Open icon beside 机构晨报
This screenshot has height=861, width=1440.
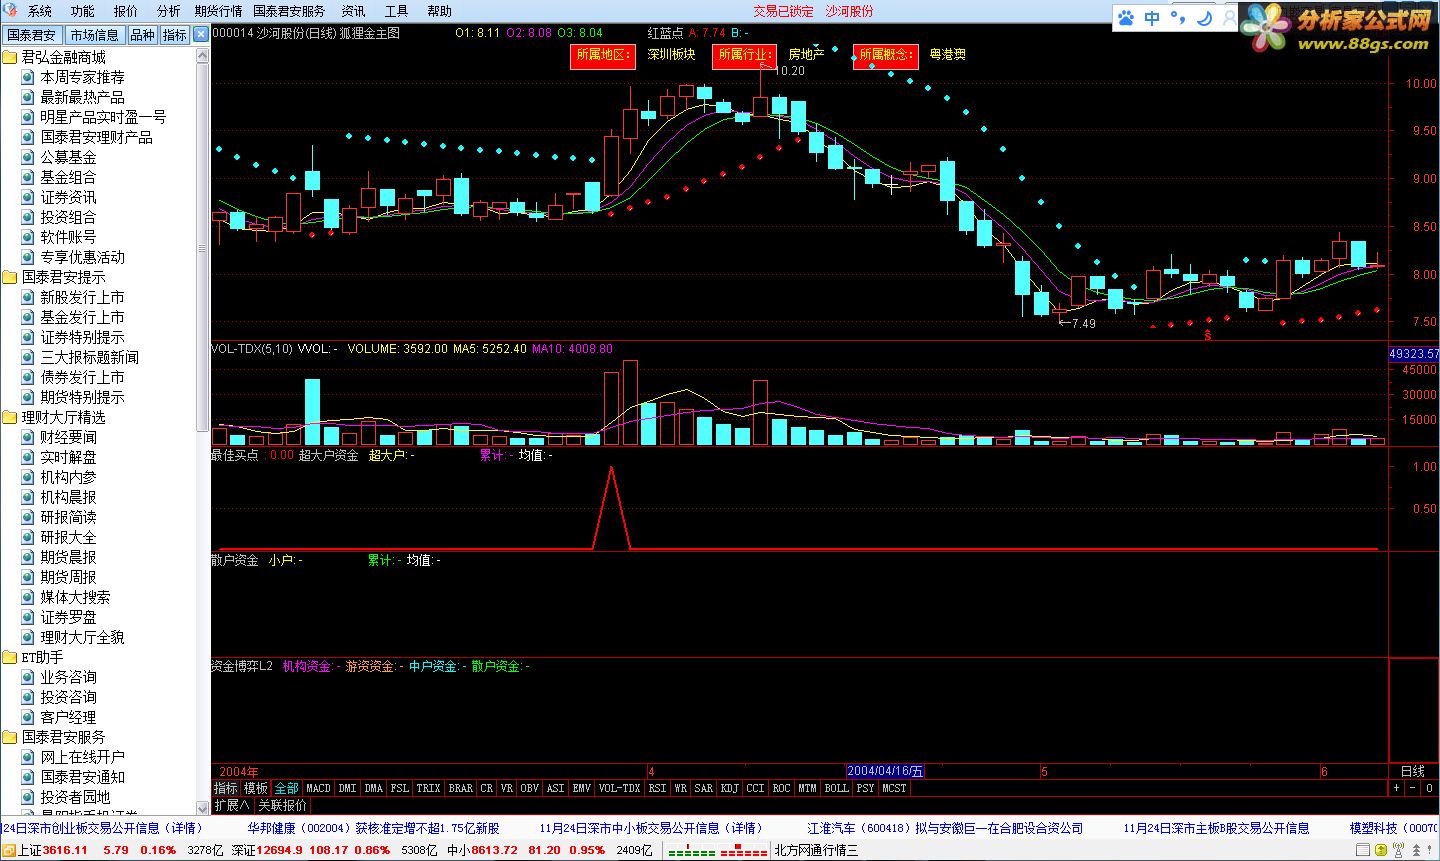pyautogui.click(x=28, y=497)
